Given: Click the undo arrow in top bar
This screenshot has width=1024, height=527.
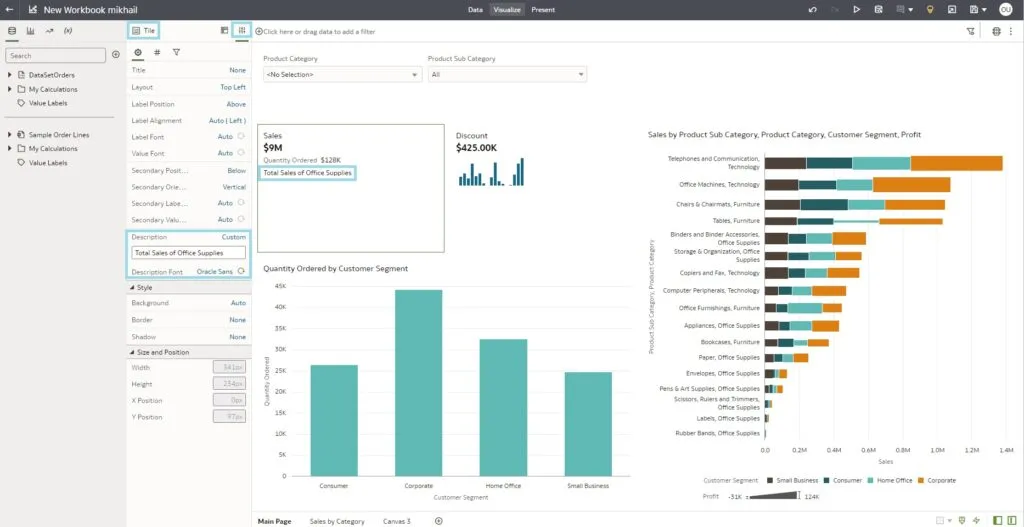Looking at the screenshot, I should click(812, 9).
